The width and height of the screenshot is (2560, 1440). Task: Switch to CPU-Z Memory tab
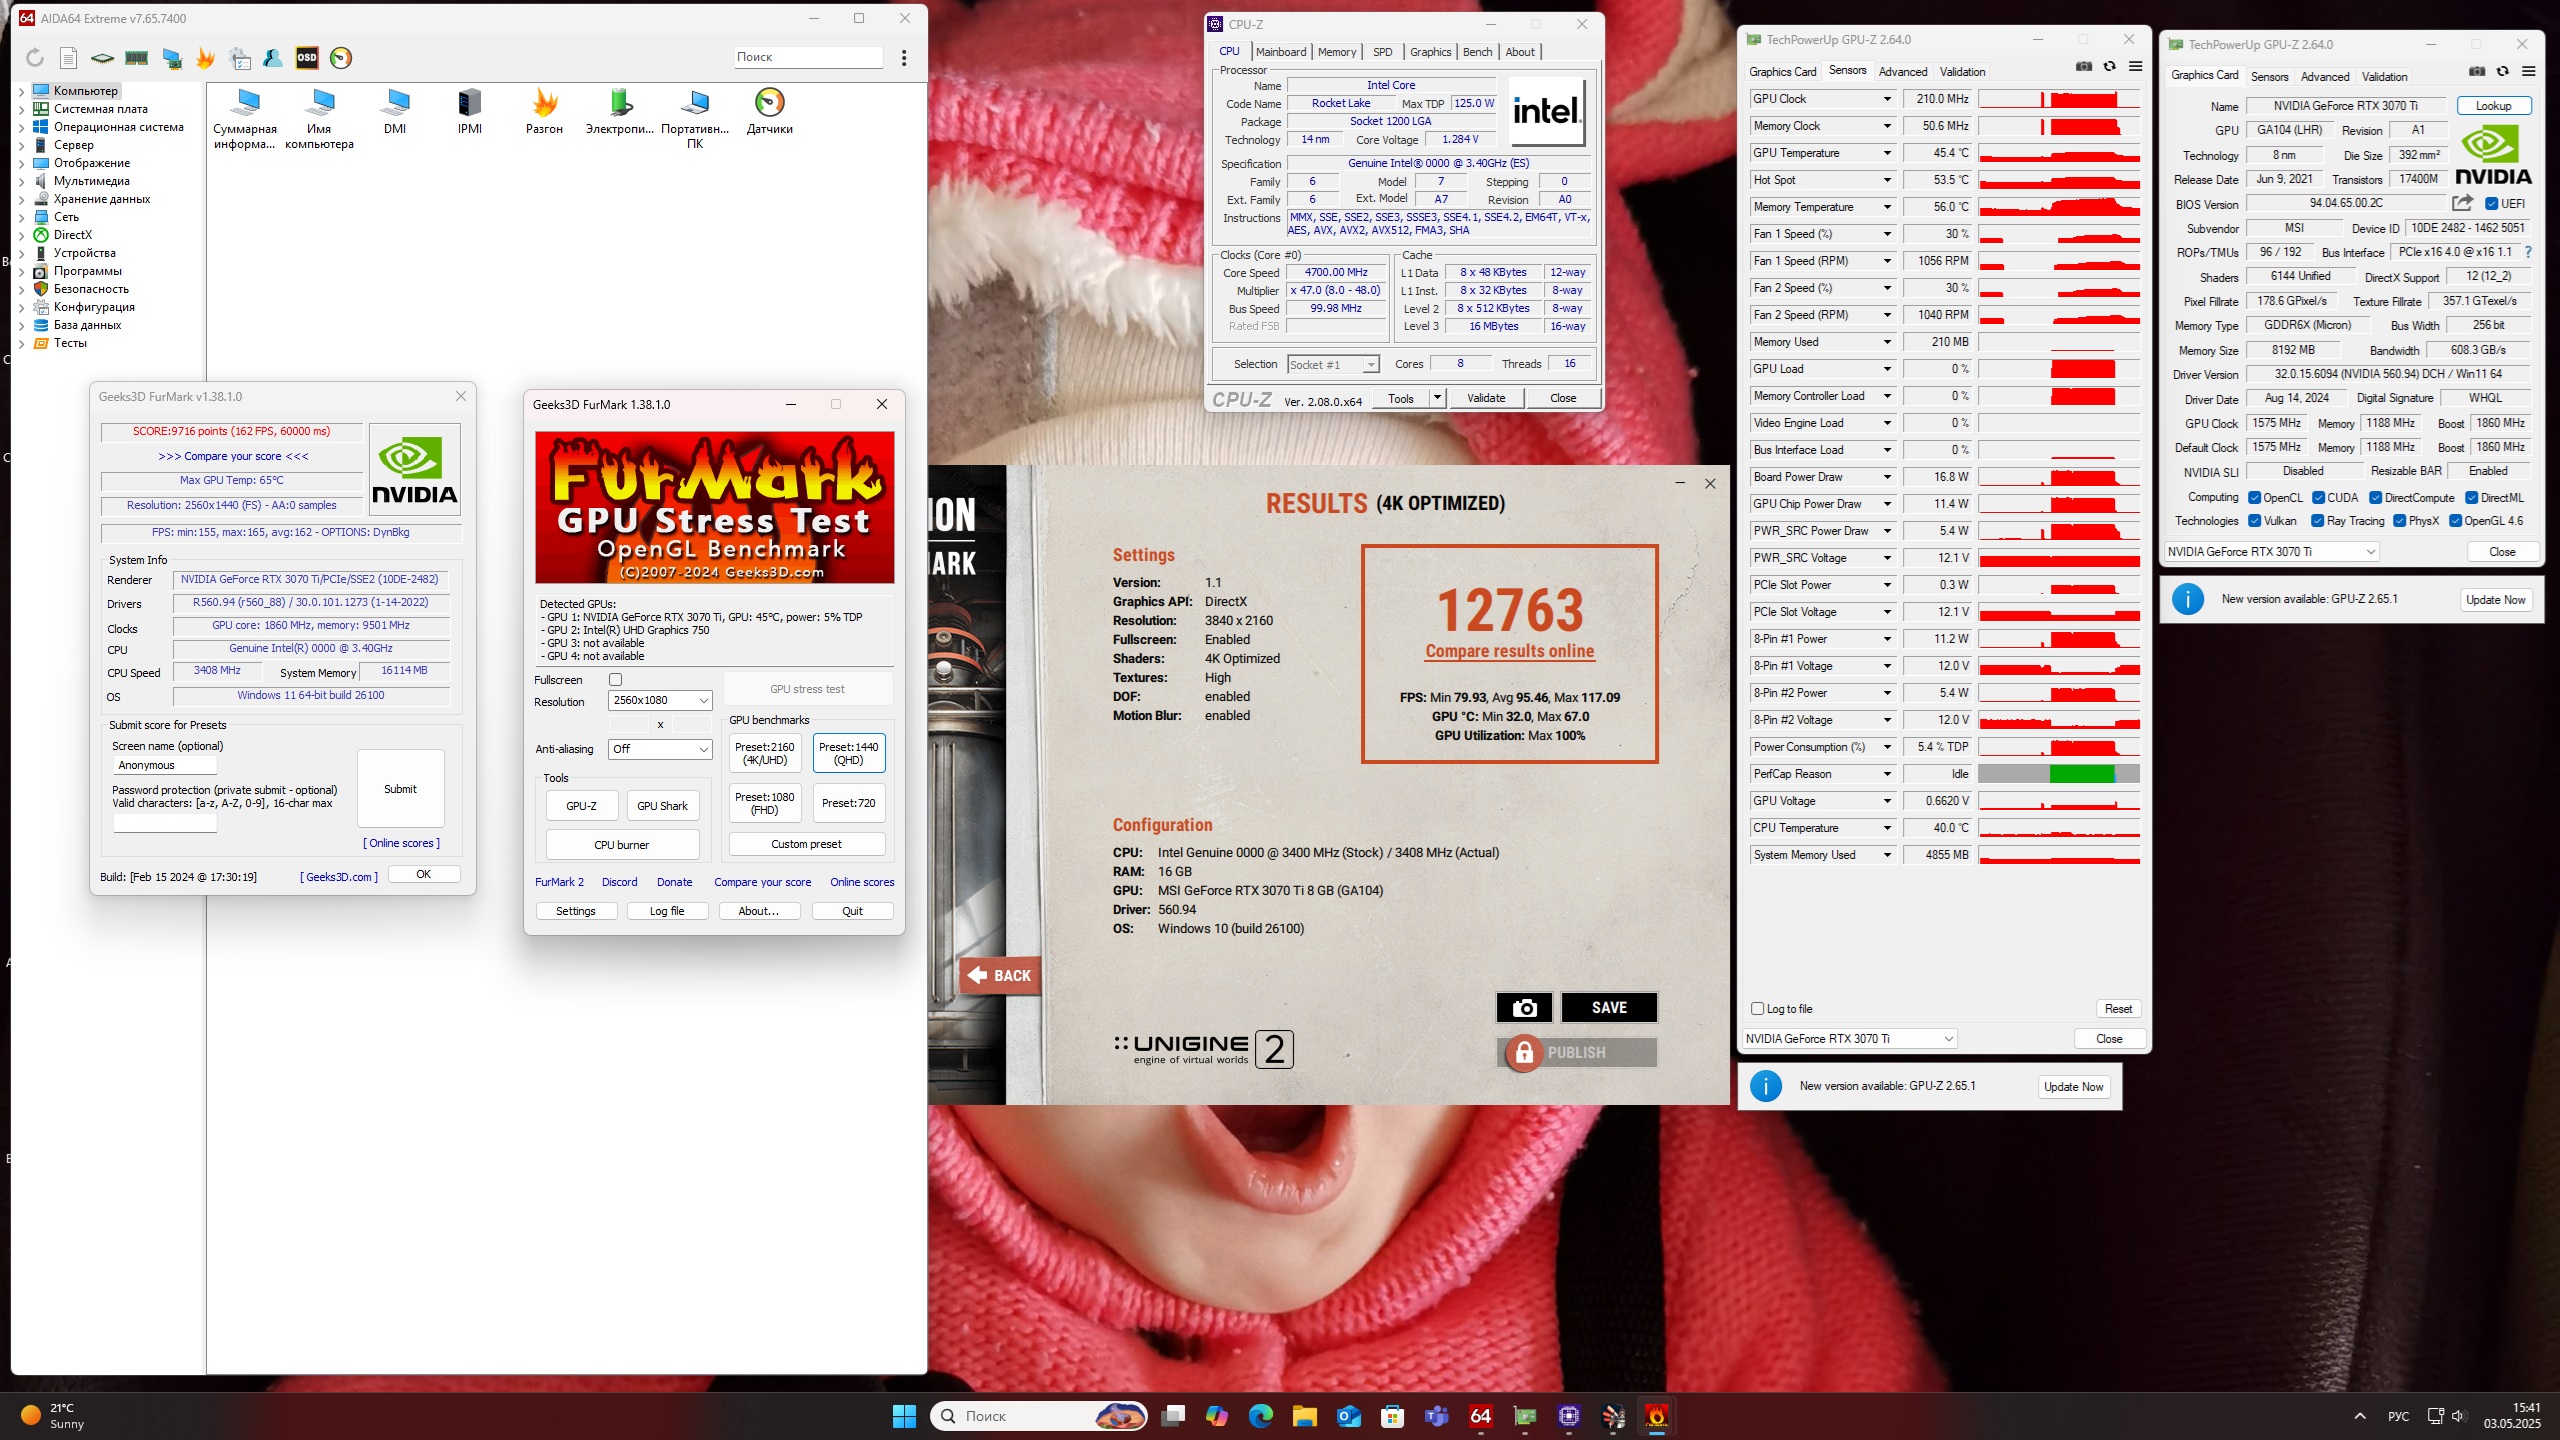[x=1337, y=52]
